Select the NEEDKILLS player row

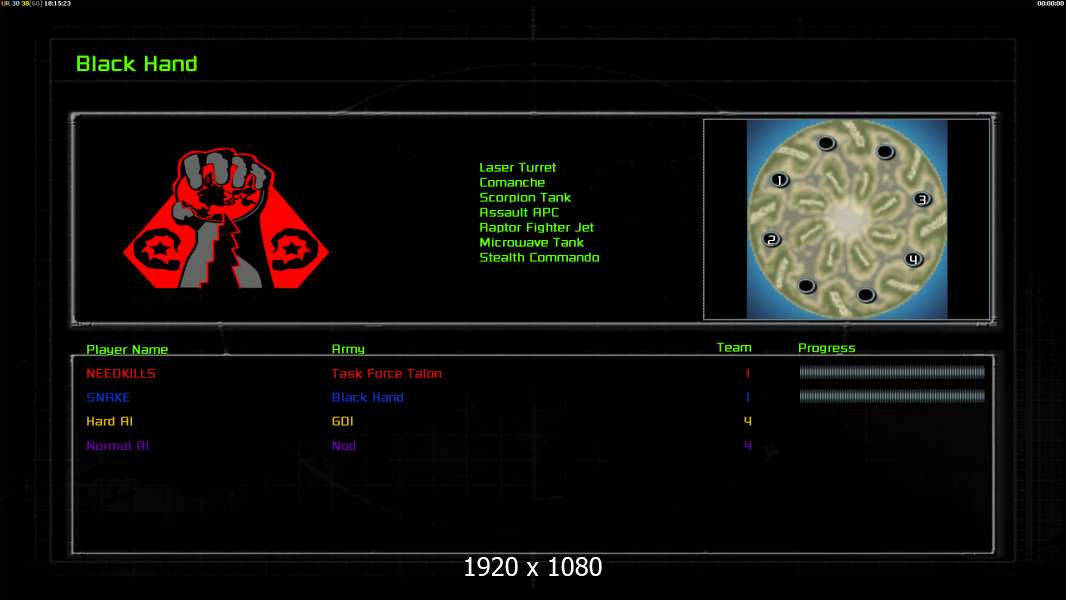533,372
